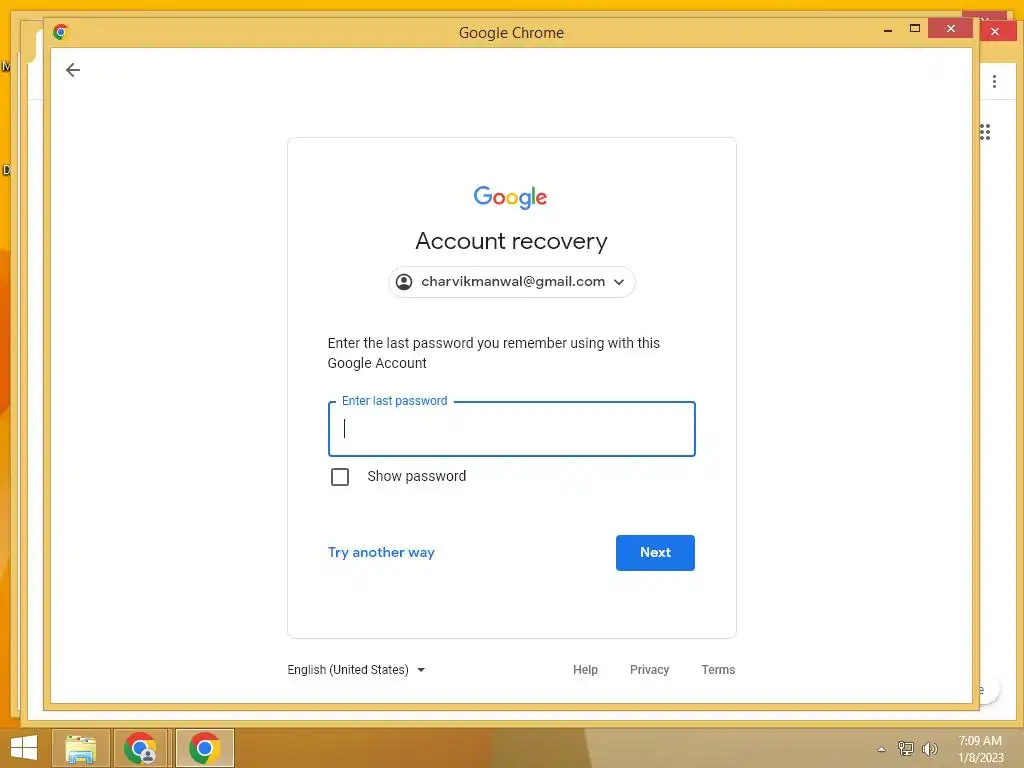Submit with the Next button
The width and height of the screenshot is (1024, 768).
655,552
